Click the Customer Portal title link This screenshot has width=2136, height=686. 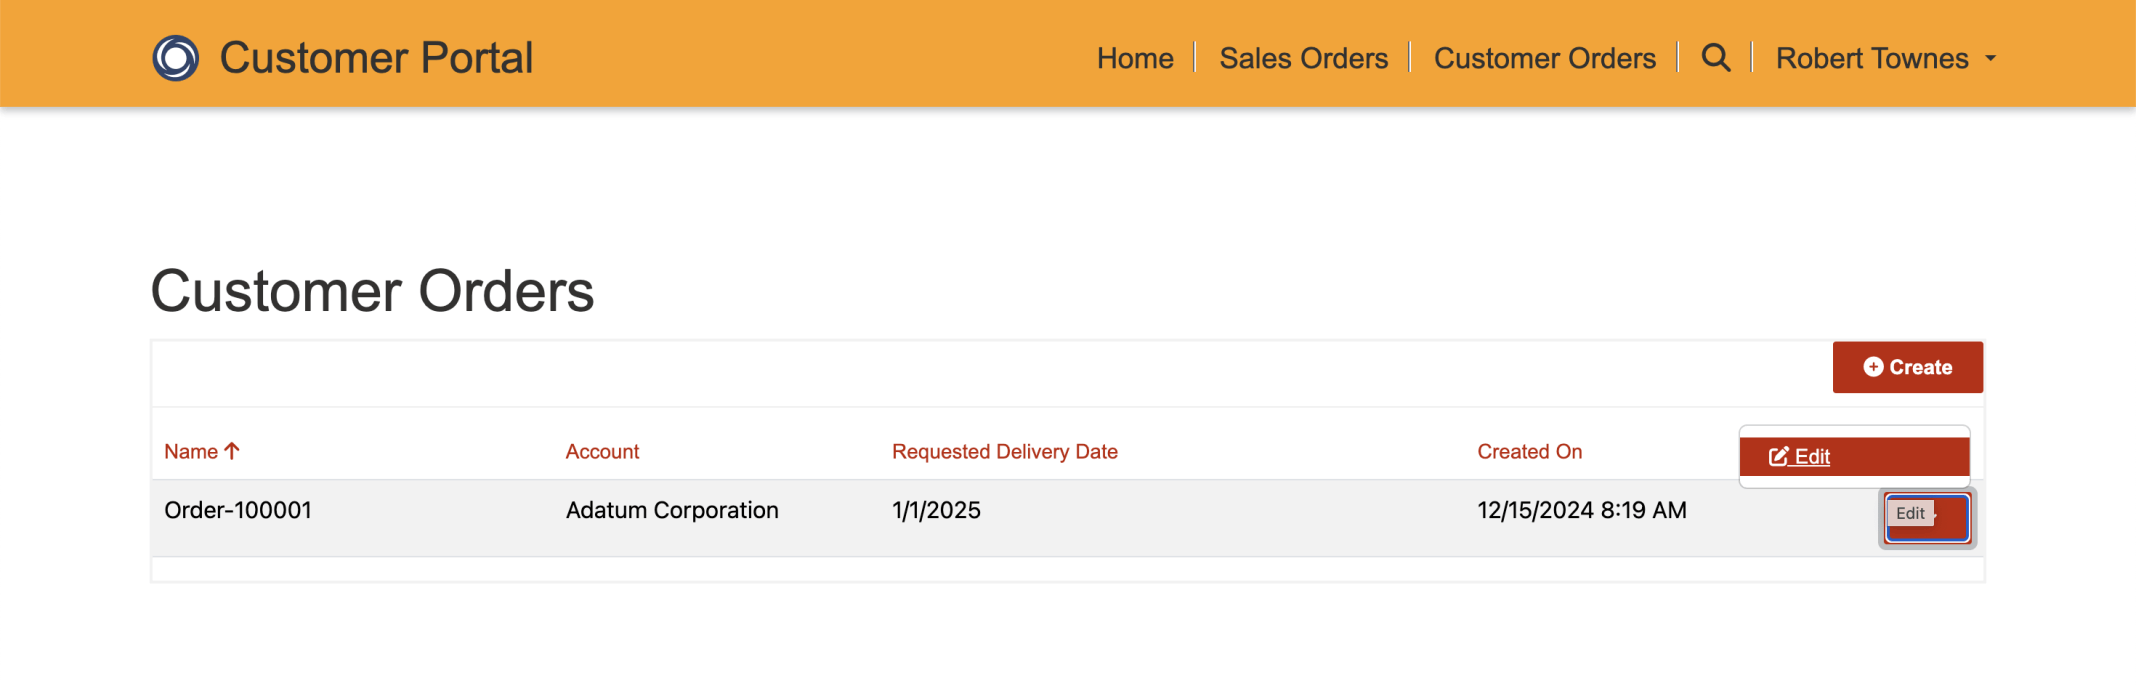[x=376, y=58]
